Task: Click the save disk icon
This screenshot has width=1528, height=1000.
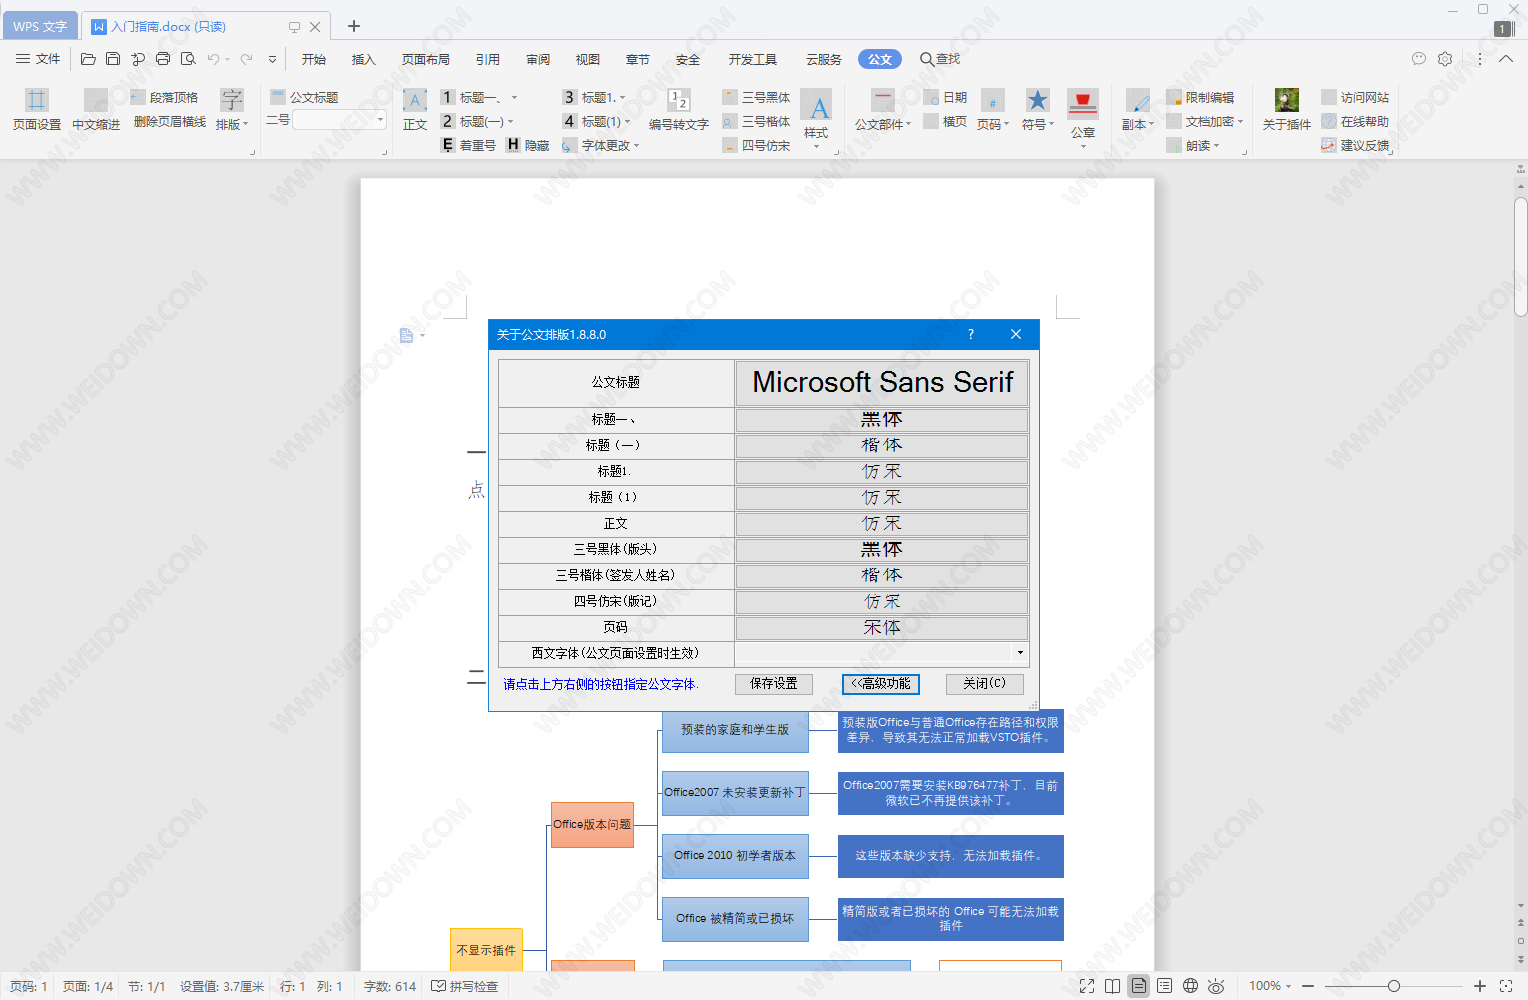Action: click(113, 59)
